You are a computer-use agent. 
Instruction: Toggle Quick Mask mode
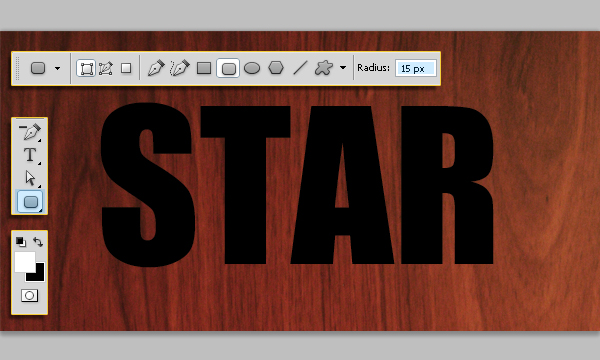[29, 295]
